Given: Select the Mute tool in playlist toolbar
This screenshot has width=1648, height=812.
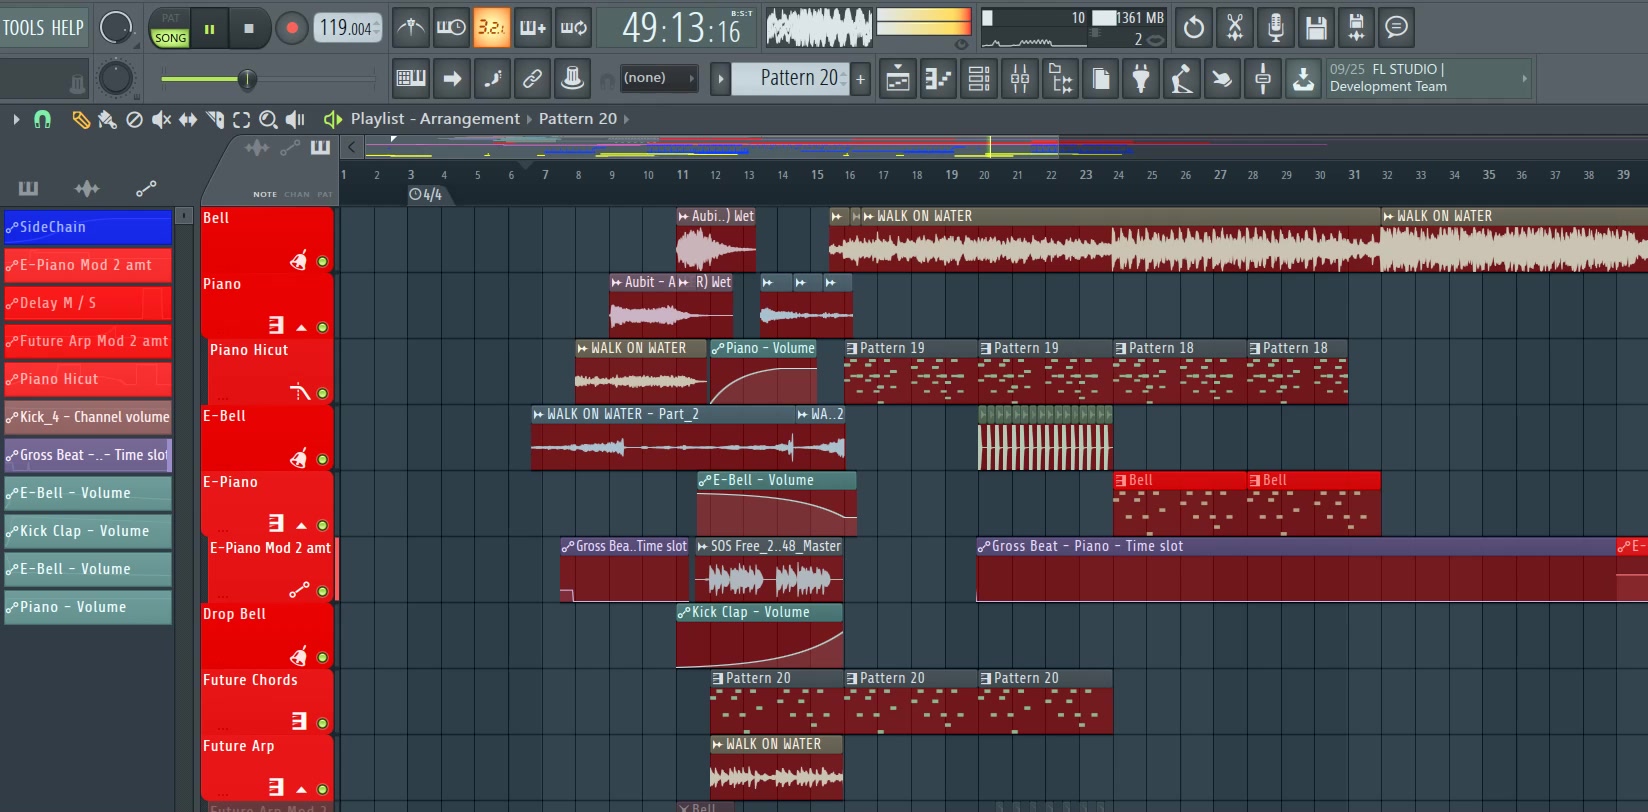Looking at the screenshot, I should tap(161, 120).
